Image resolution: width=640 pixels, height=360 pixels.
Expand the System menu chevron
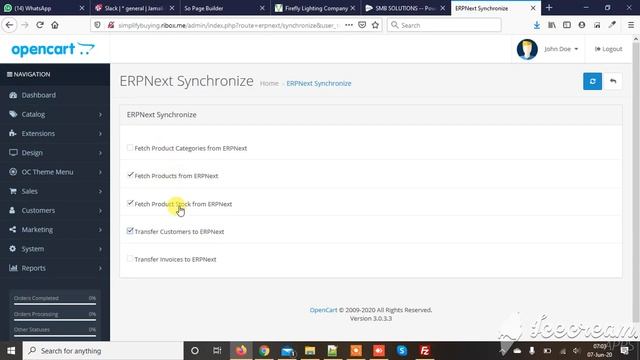[100, 249]
